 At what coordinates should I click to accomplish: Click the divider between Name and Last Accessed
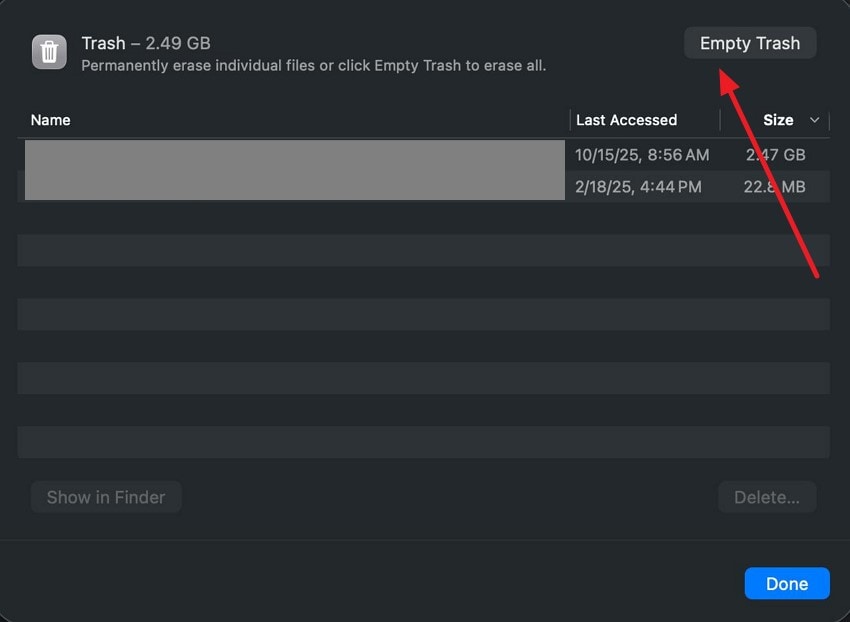(x=570, y=120)
